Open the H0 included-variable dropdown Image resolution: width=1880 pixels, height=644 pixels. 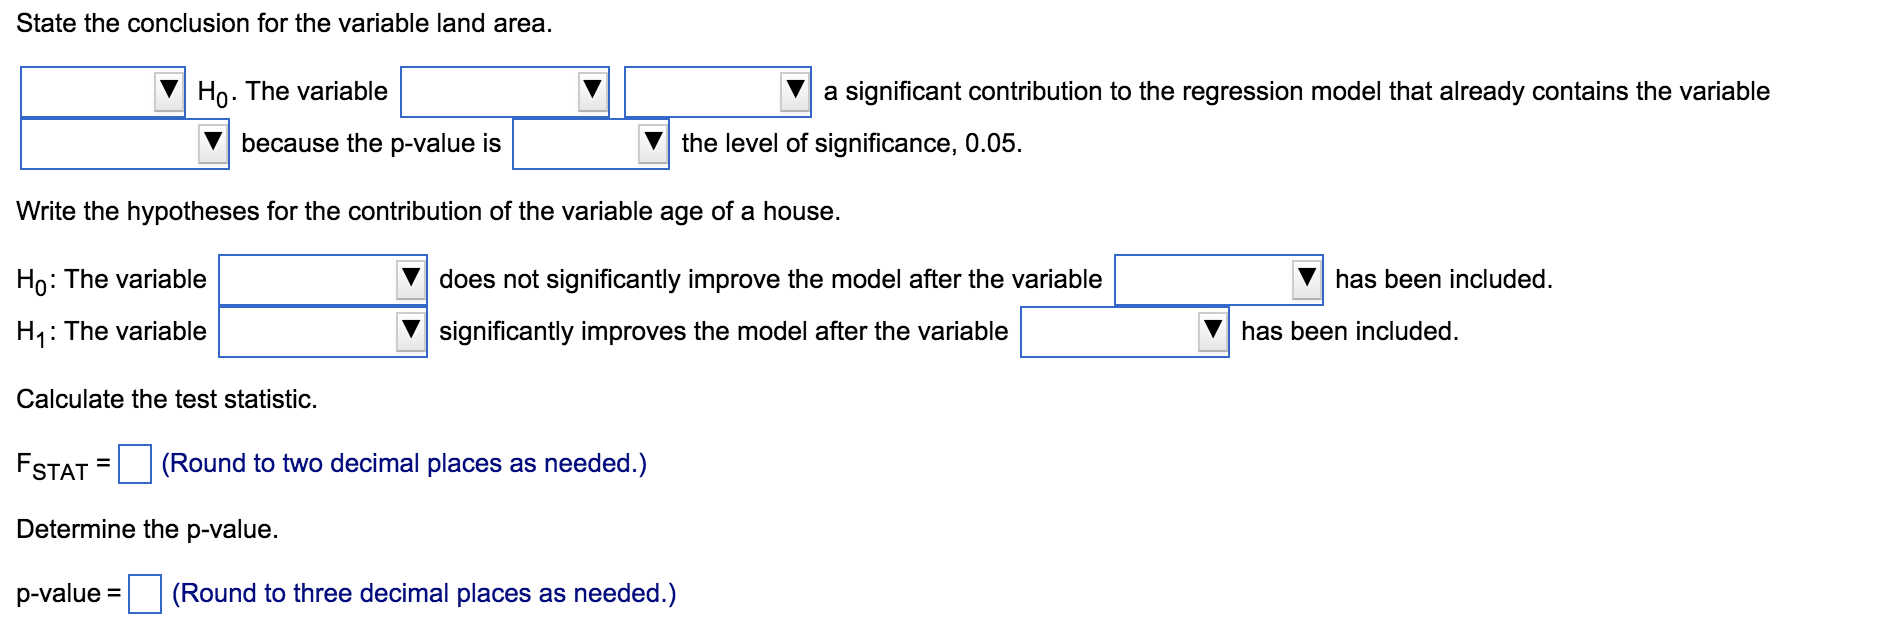click(1215, 278)
